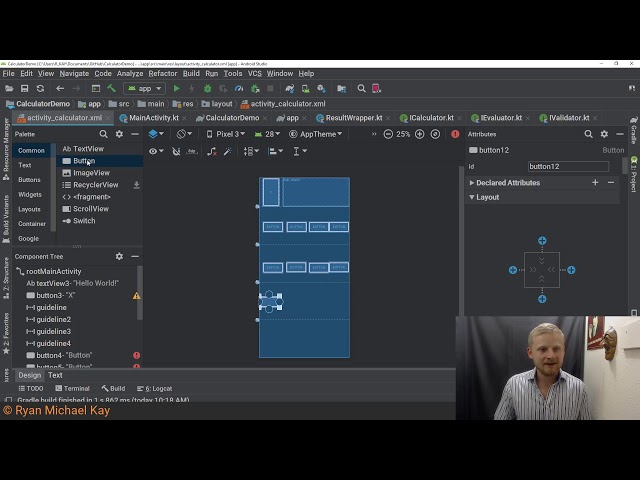Open the Build menu
The width and height of the screenshot is (640, 480).
pos(191,73)
